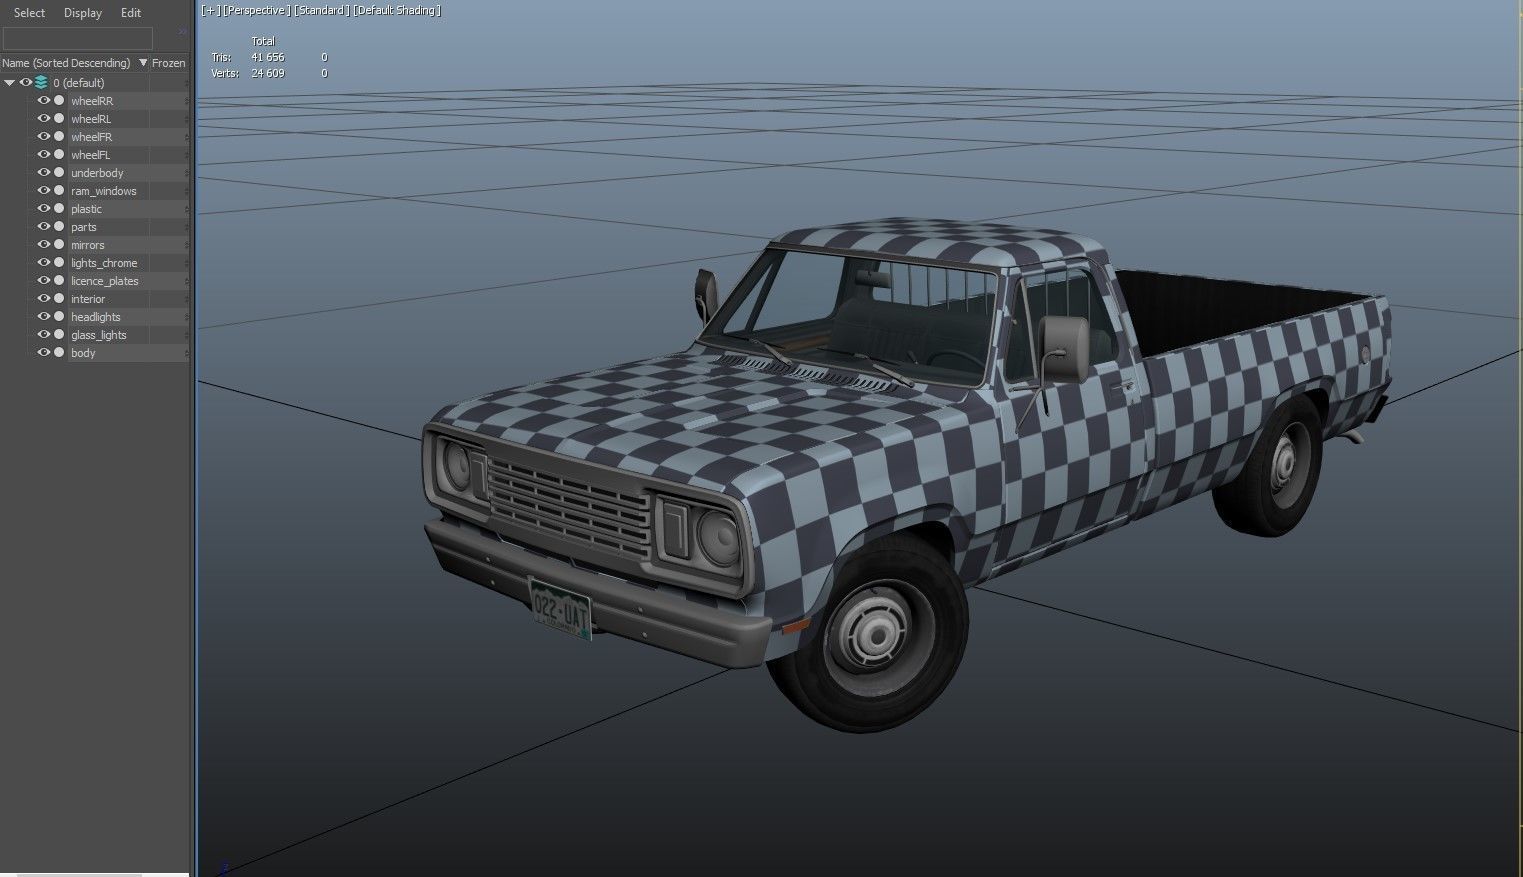Select the headlights row name
The image size is (1523, 877).
pos(95,317)
